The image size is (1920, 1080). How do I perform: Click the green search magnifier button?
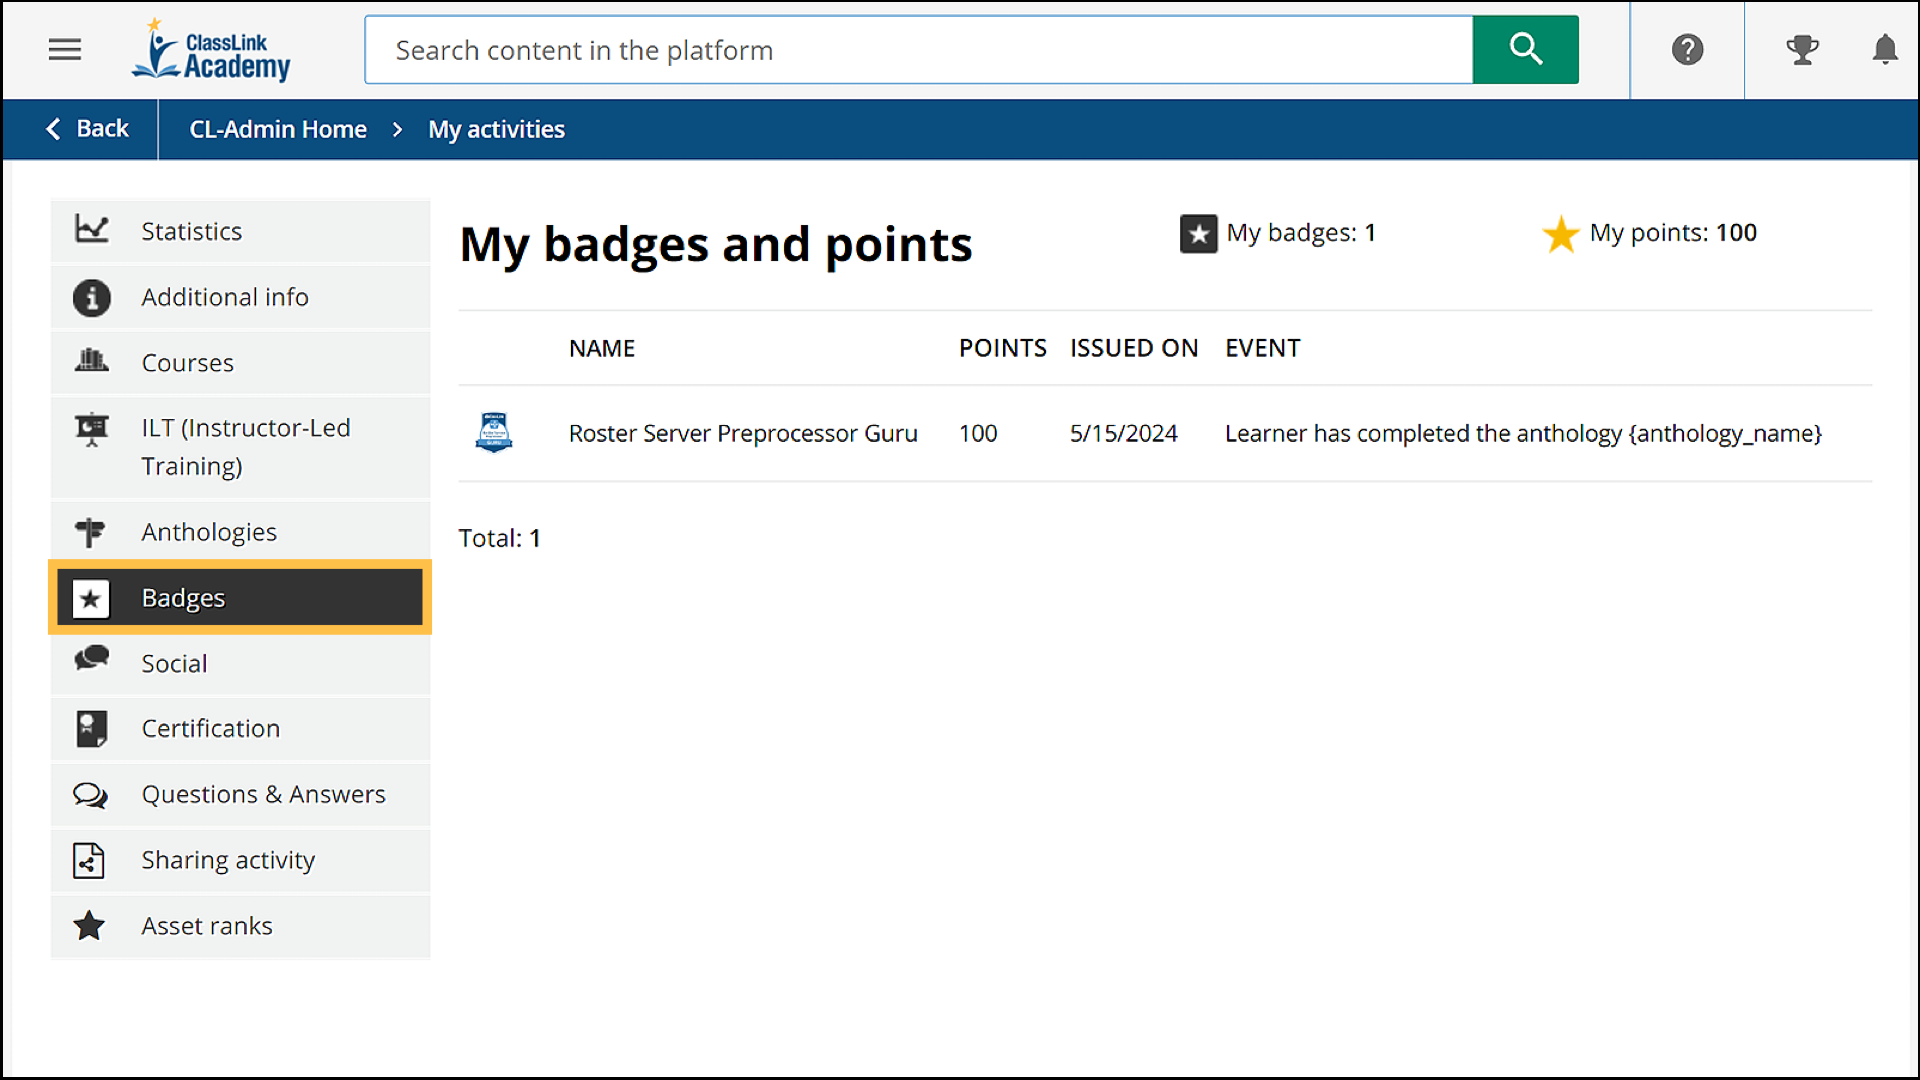pyautogui.click(x=1525, y=49)
